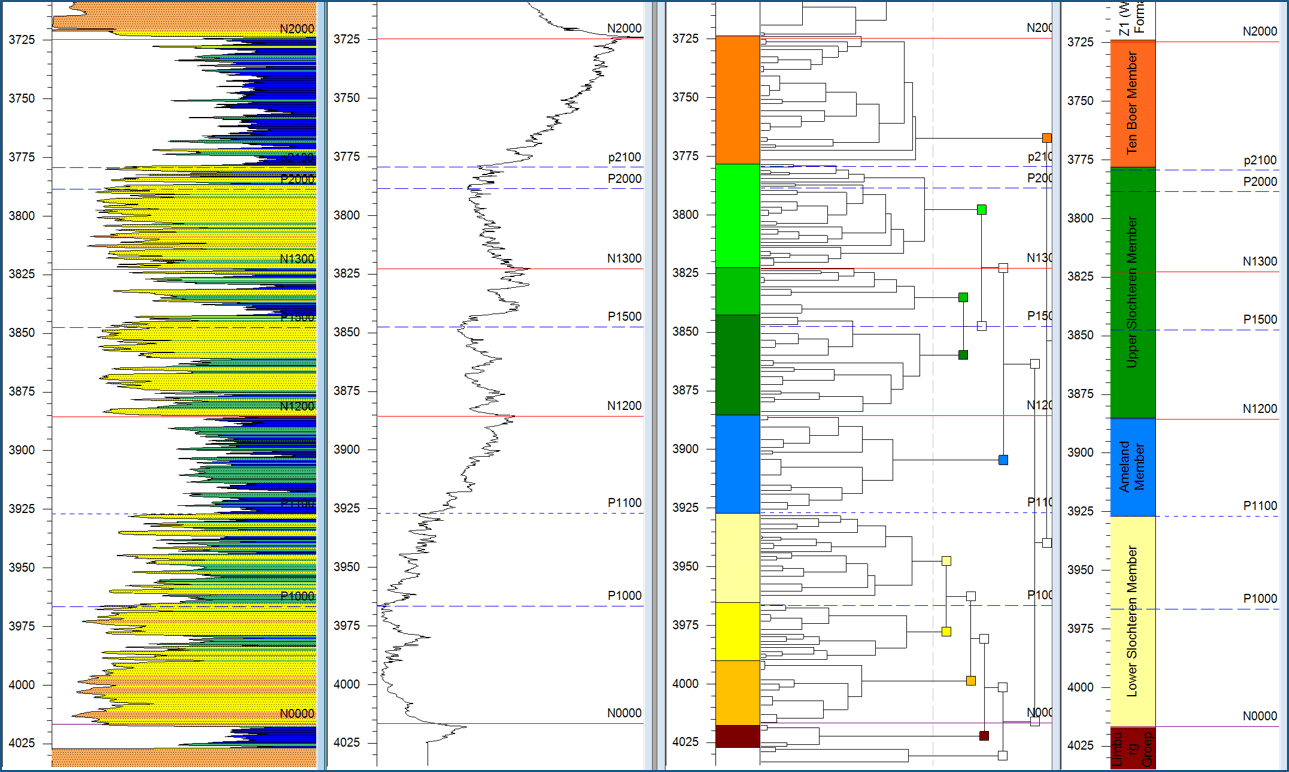
Task: Select the amber cluster node near depth 4000
Action: click(971, 681)
